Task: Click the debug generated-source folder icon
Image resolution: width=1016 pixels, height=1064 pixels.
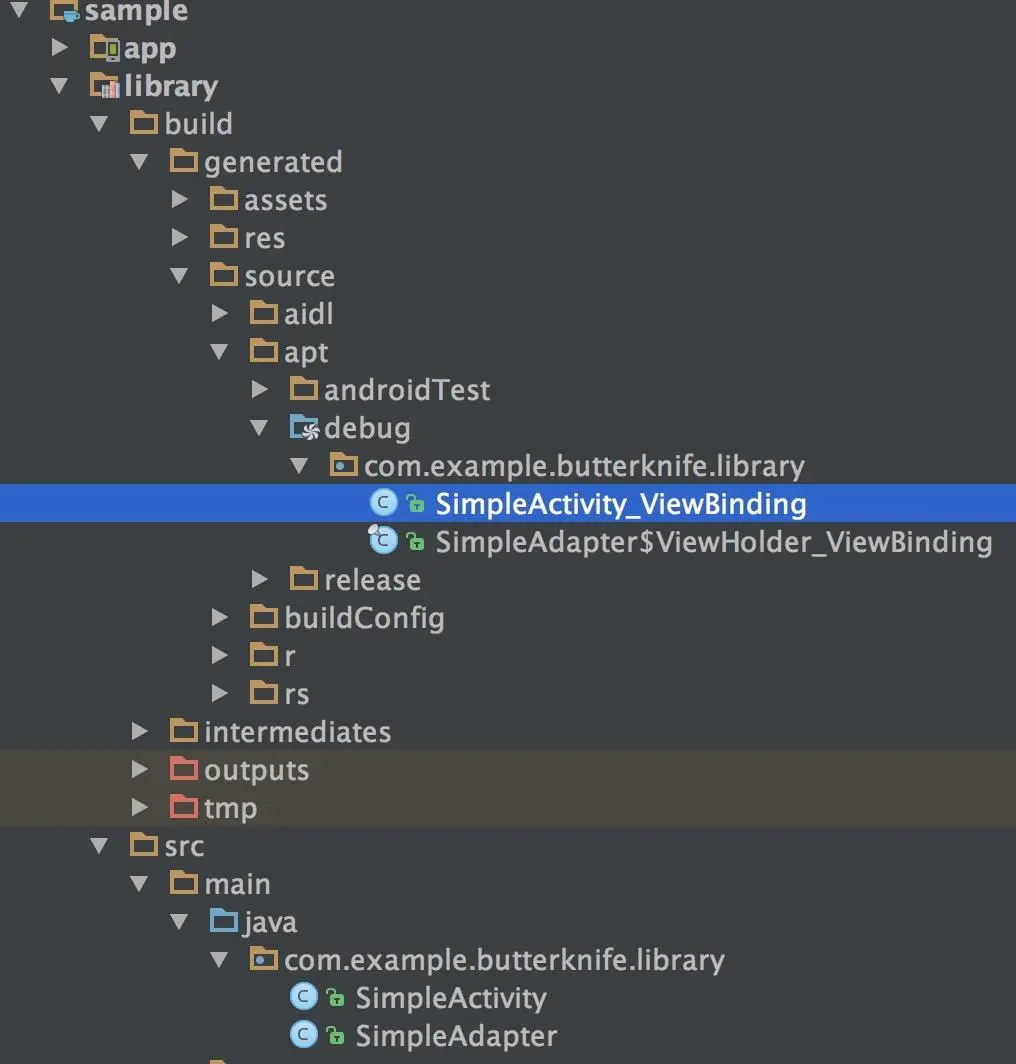Action: [x=305, y=428]
